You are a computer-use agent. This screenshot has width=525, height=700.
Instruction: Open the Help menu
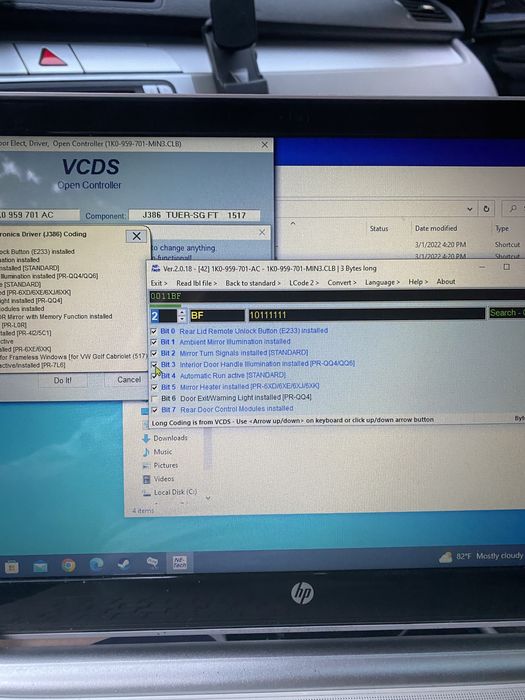point(418,282)
